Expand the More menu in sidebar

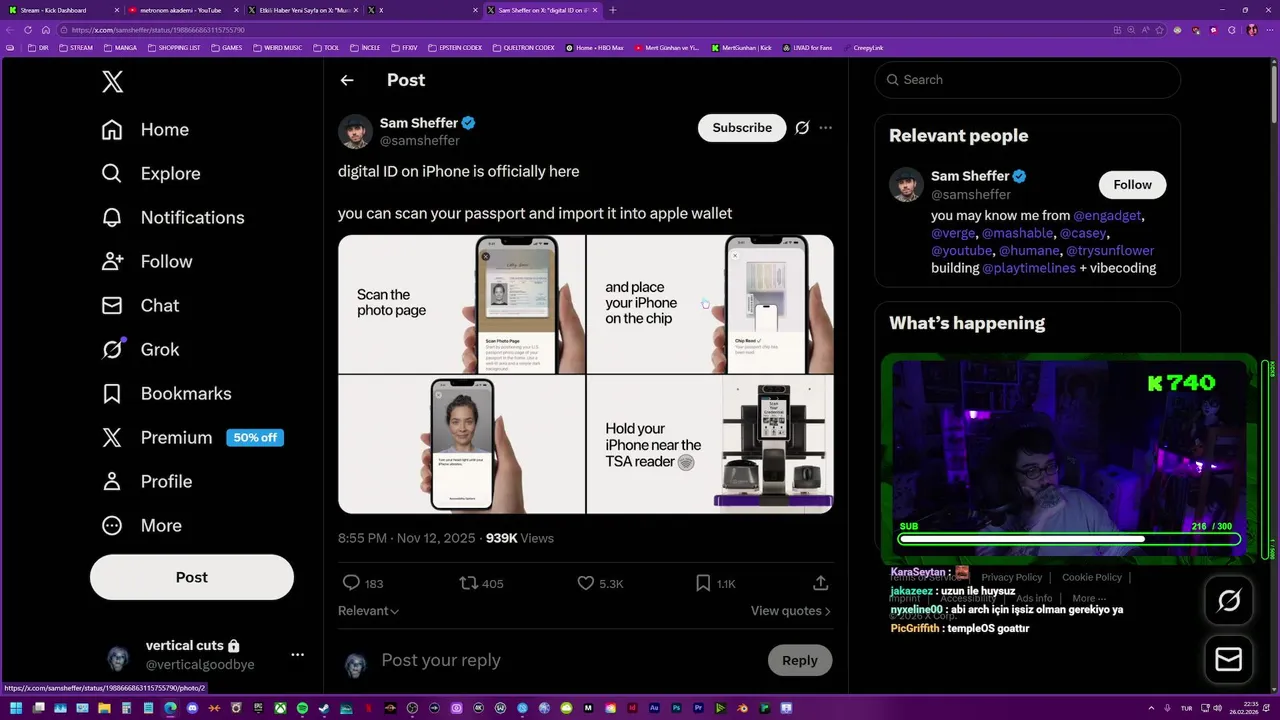(x=141, y=526)
